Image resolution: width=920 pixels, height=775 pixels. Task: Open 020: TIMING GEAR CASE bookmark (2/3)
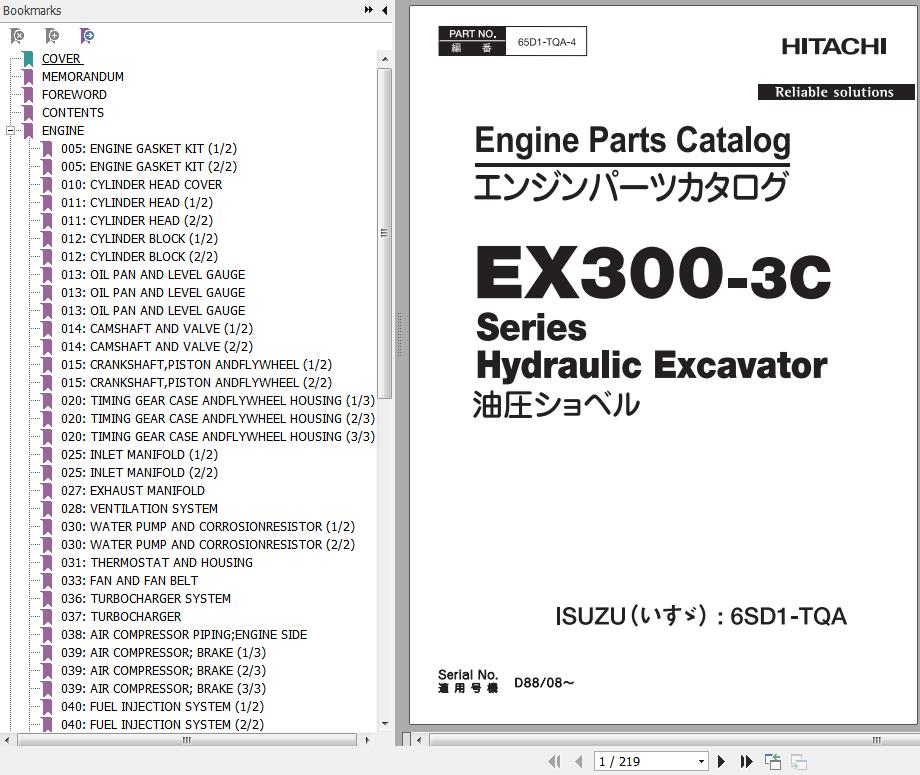click(218, 419)
